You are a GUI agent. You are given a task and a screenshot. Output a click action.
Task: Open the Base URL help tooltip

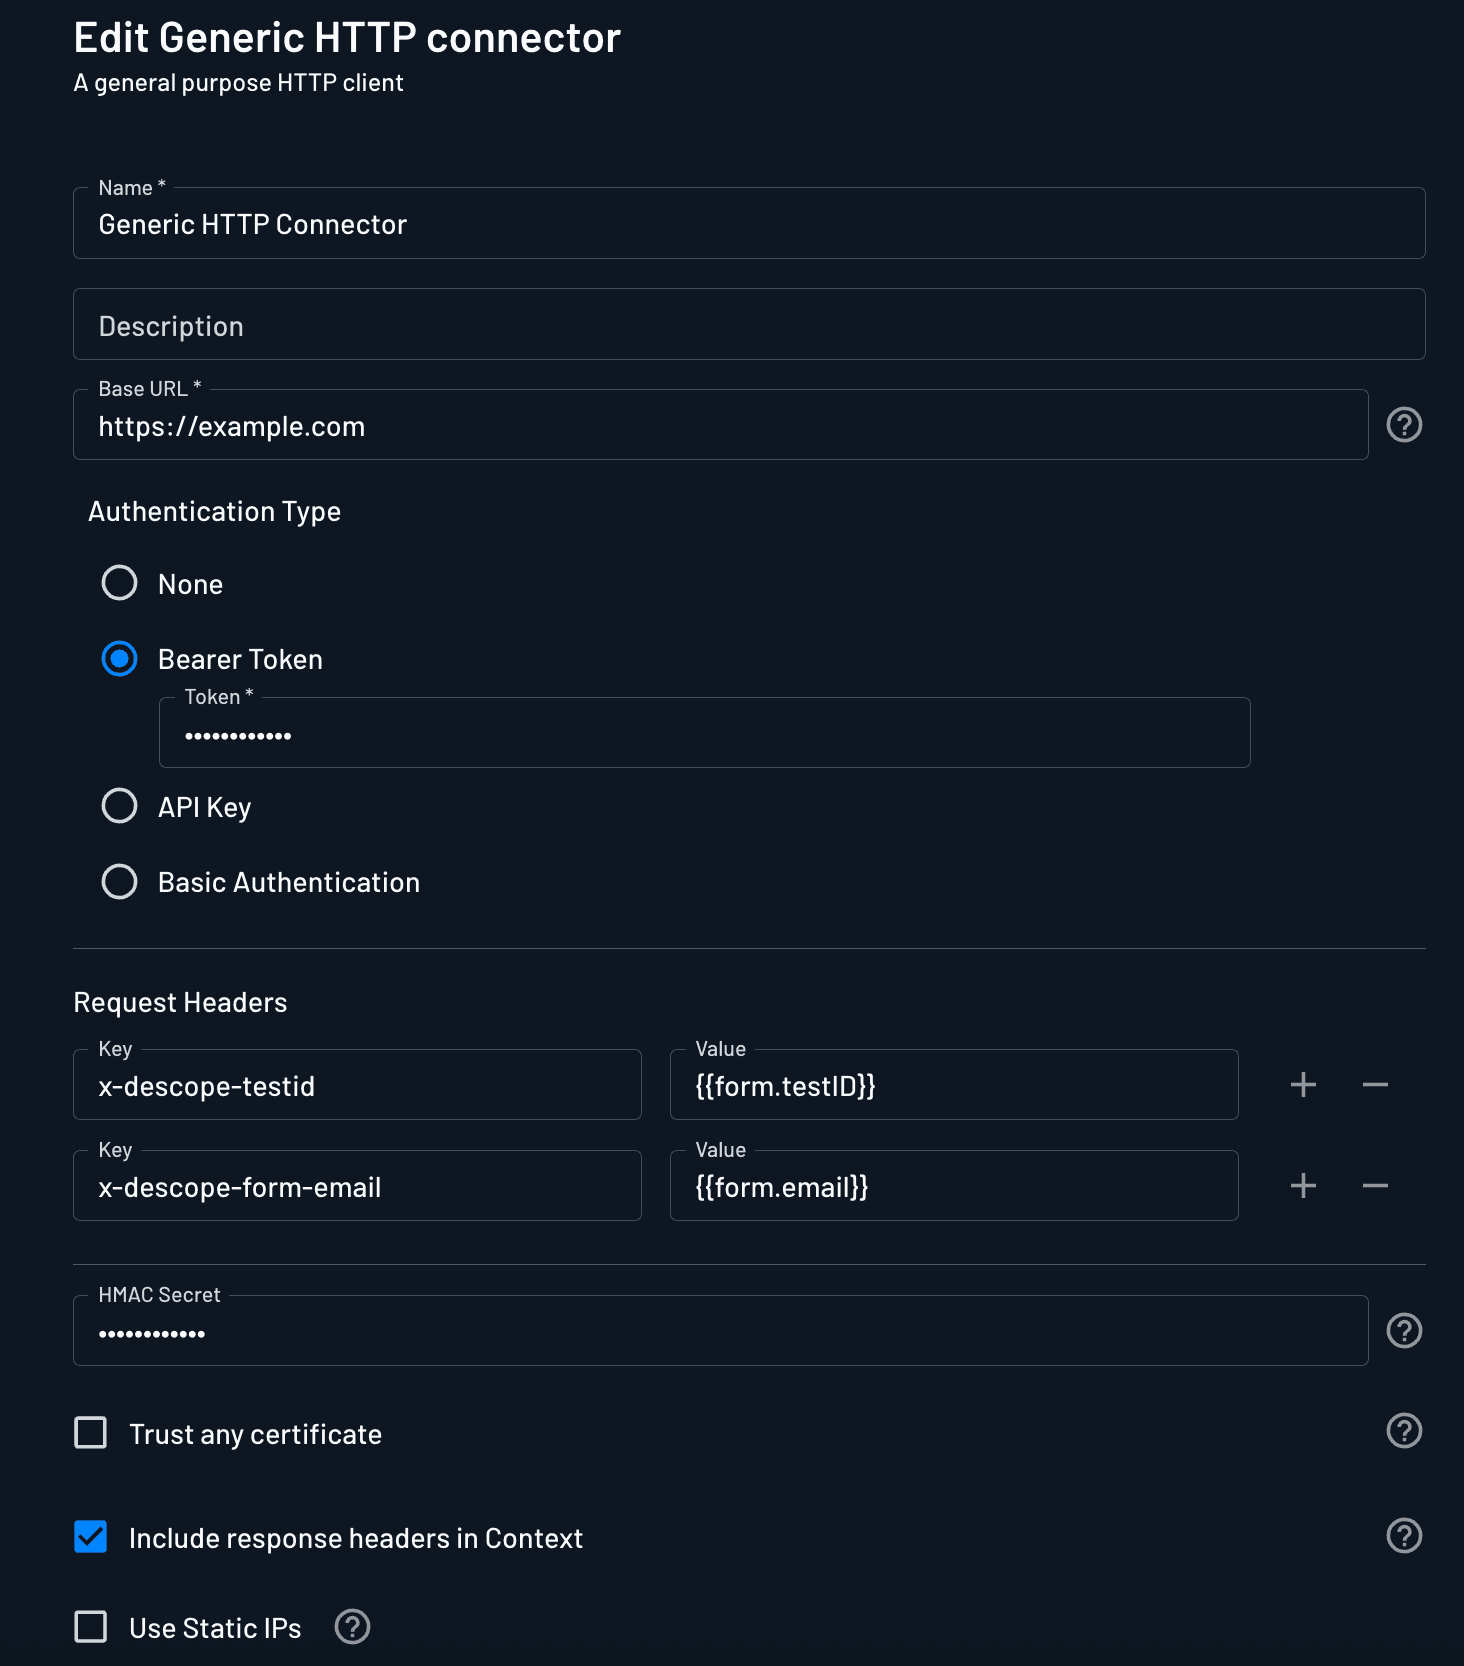pos(1404,425)
